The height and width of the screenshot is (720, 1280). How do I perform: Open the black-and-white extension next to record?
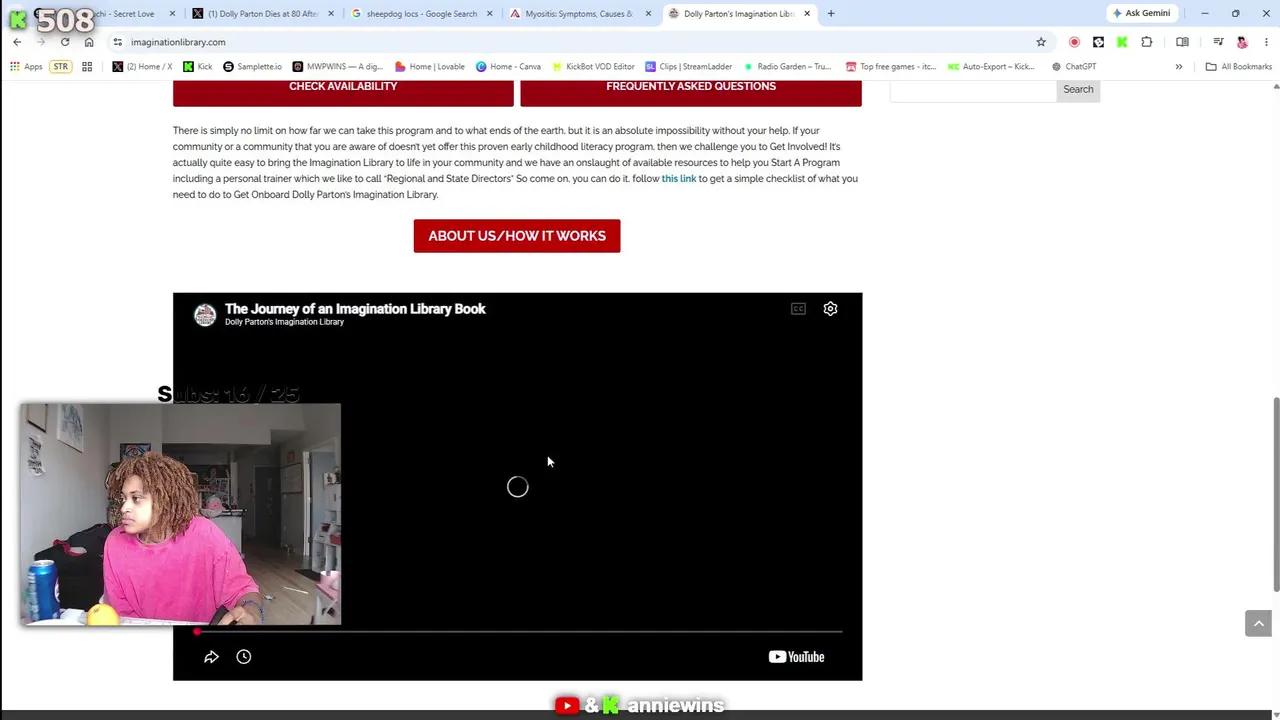pyautogui.click(x=1098, y=42)
